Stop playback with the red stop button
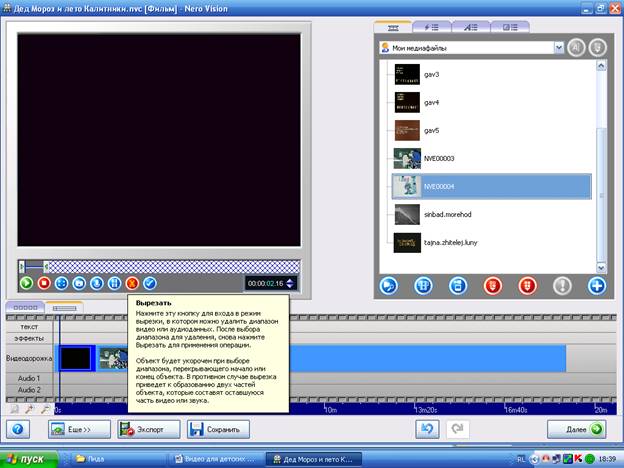This screenshot has width=624, height=468. click(44, 283)
